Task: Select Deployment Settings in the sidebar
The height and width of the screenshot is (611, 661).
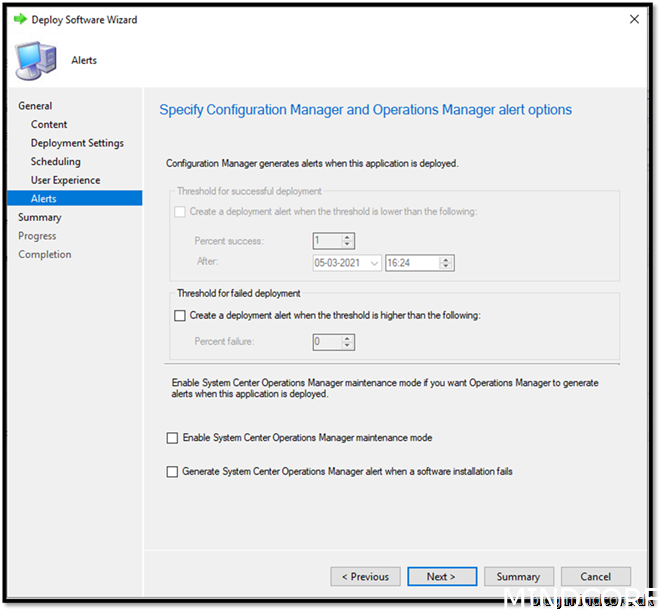Action: tap(77, 143)
